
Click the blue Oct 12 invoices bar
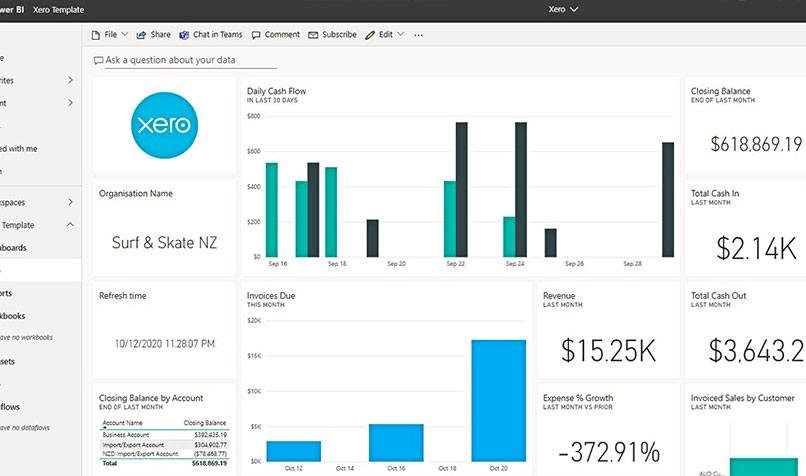coord(294,451)
